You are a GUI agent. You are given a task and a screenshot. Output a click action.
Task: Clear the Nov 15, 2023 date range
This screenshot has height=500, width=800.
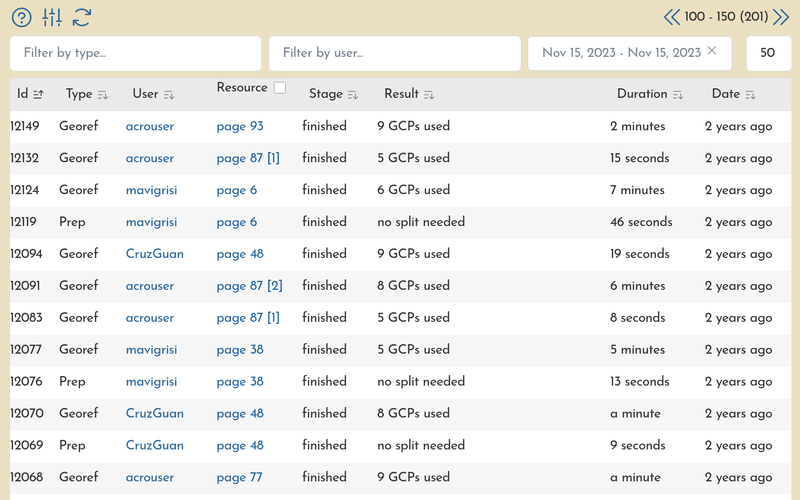pos(712,51)
